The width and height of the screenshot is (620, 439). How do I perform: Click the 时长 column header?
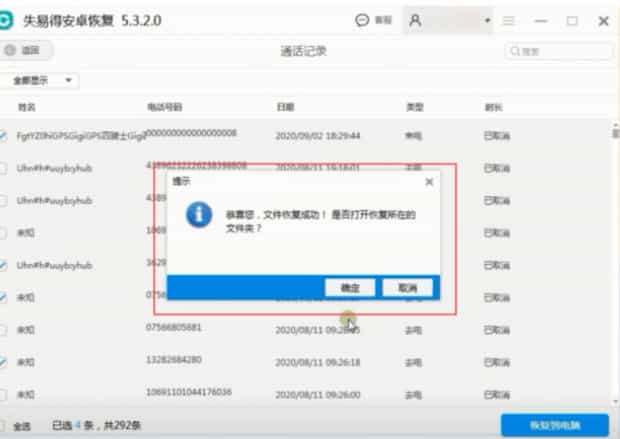coord(493,107)
